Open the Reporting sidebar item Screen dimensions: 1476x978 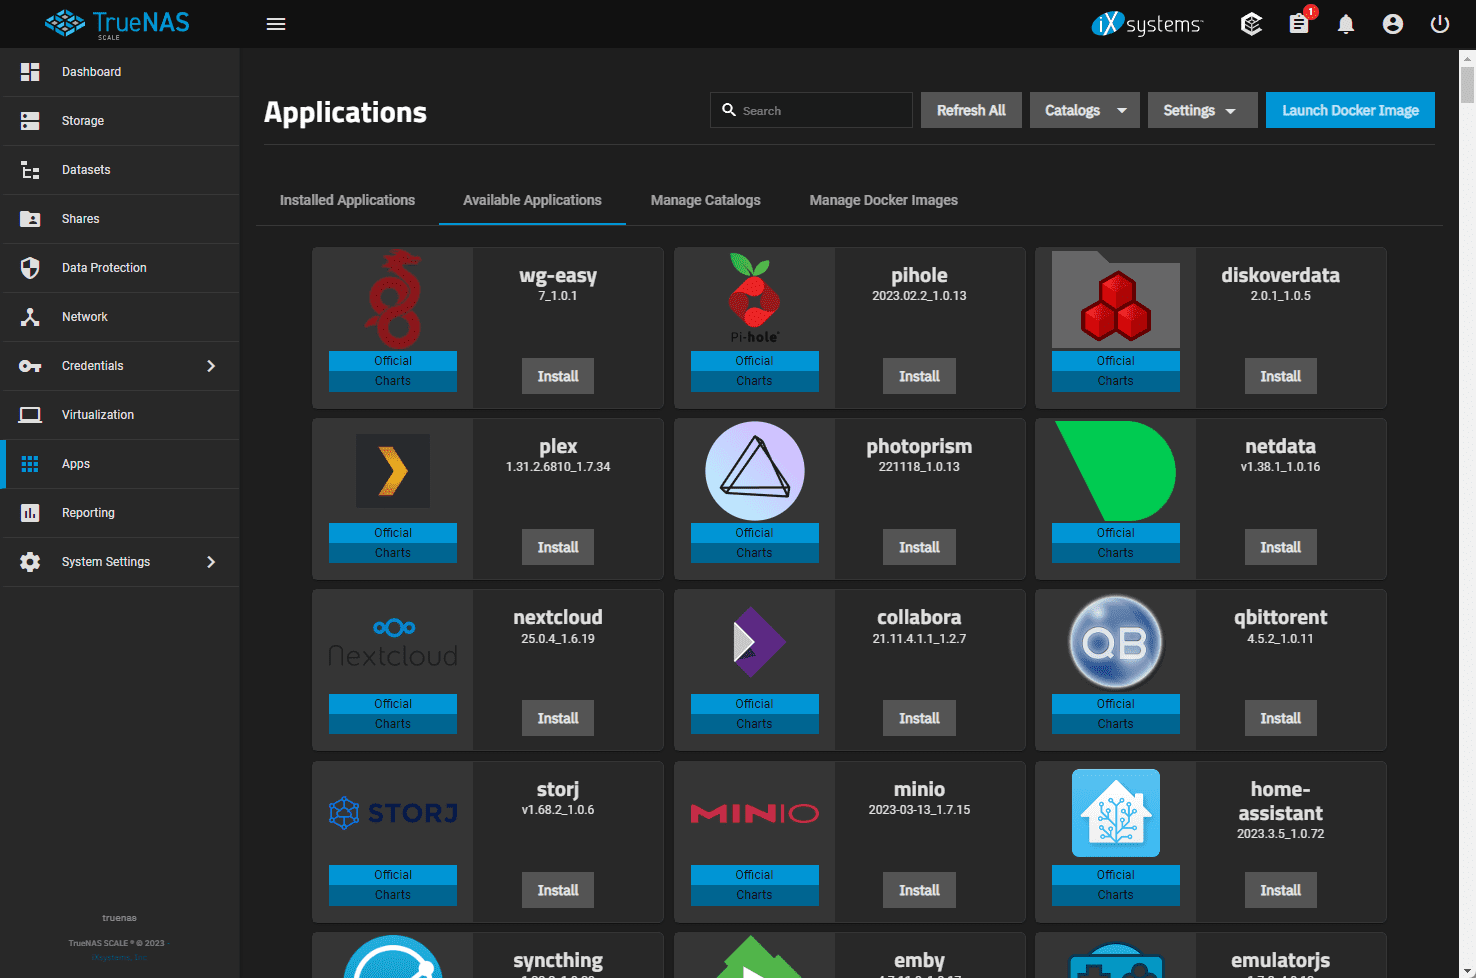120,513
